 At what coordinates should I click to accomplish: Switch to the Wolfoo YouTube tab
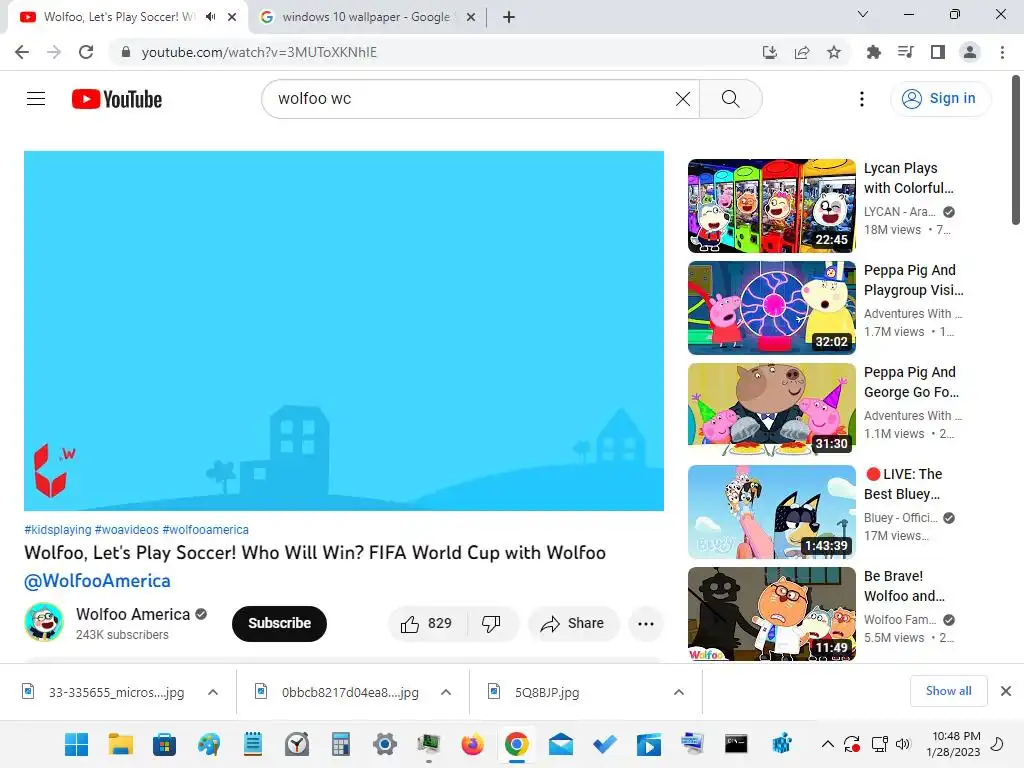pyautogui.click(x=119, y=17)
